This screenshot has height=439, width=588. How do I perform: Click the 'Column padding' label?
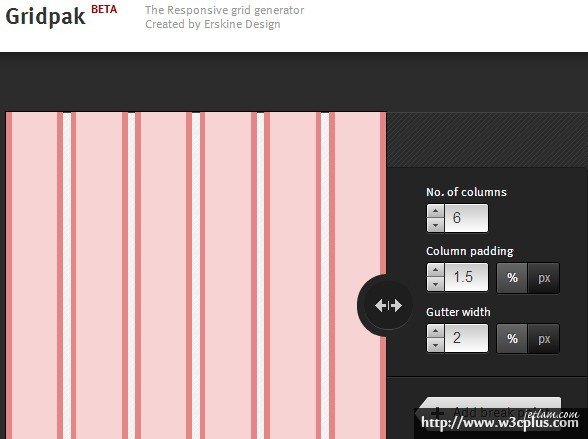click(470, 251)
